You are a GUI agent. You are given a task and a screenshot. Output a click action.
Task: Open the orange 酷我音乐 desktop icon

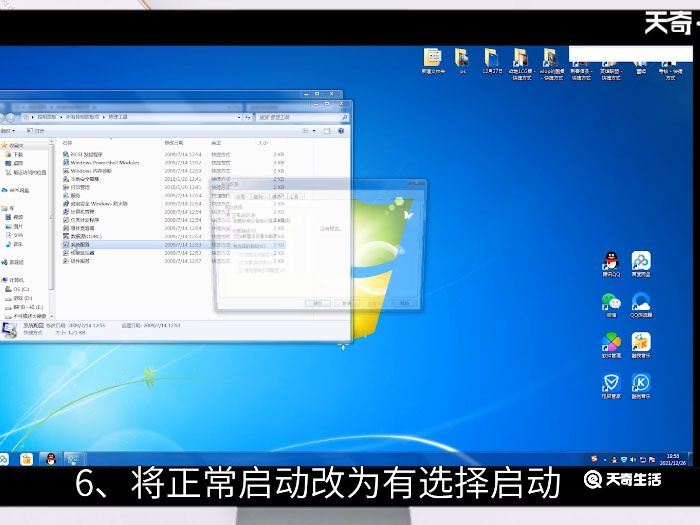(641, 346)
